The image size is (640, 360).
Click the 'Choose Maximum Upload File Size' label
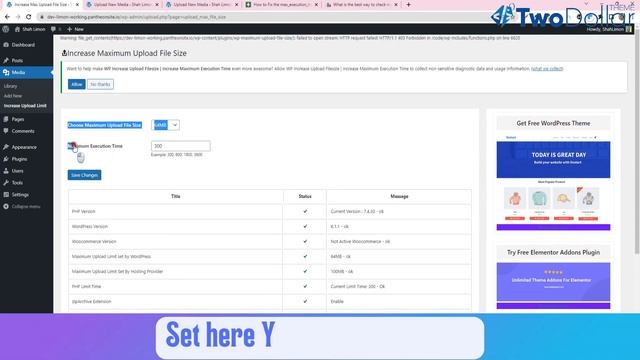(104, 125)
